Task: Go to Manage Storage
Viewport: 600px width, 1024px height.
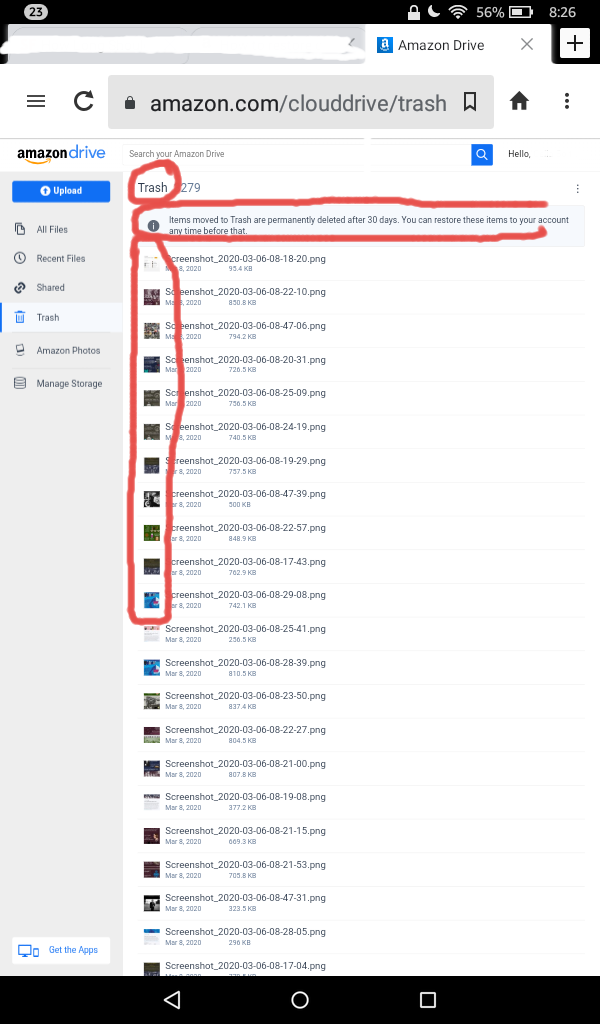Action: [69, 383]
